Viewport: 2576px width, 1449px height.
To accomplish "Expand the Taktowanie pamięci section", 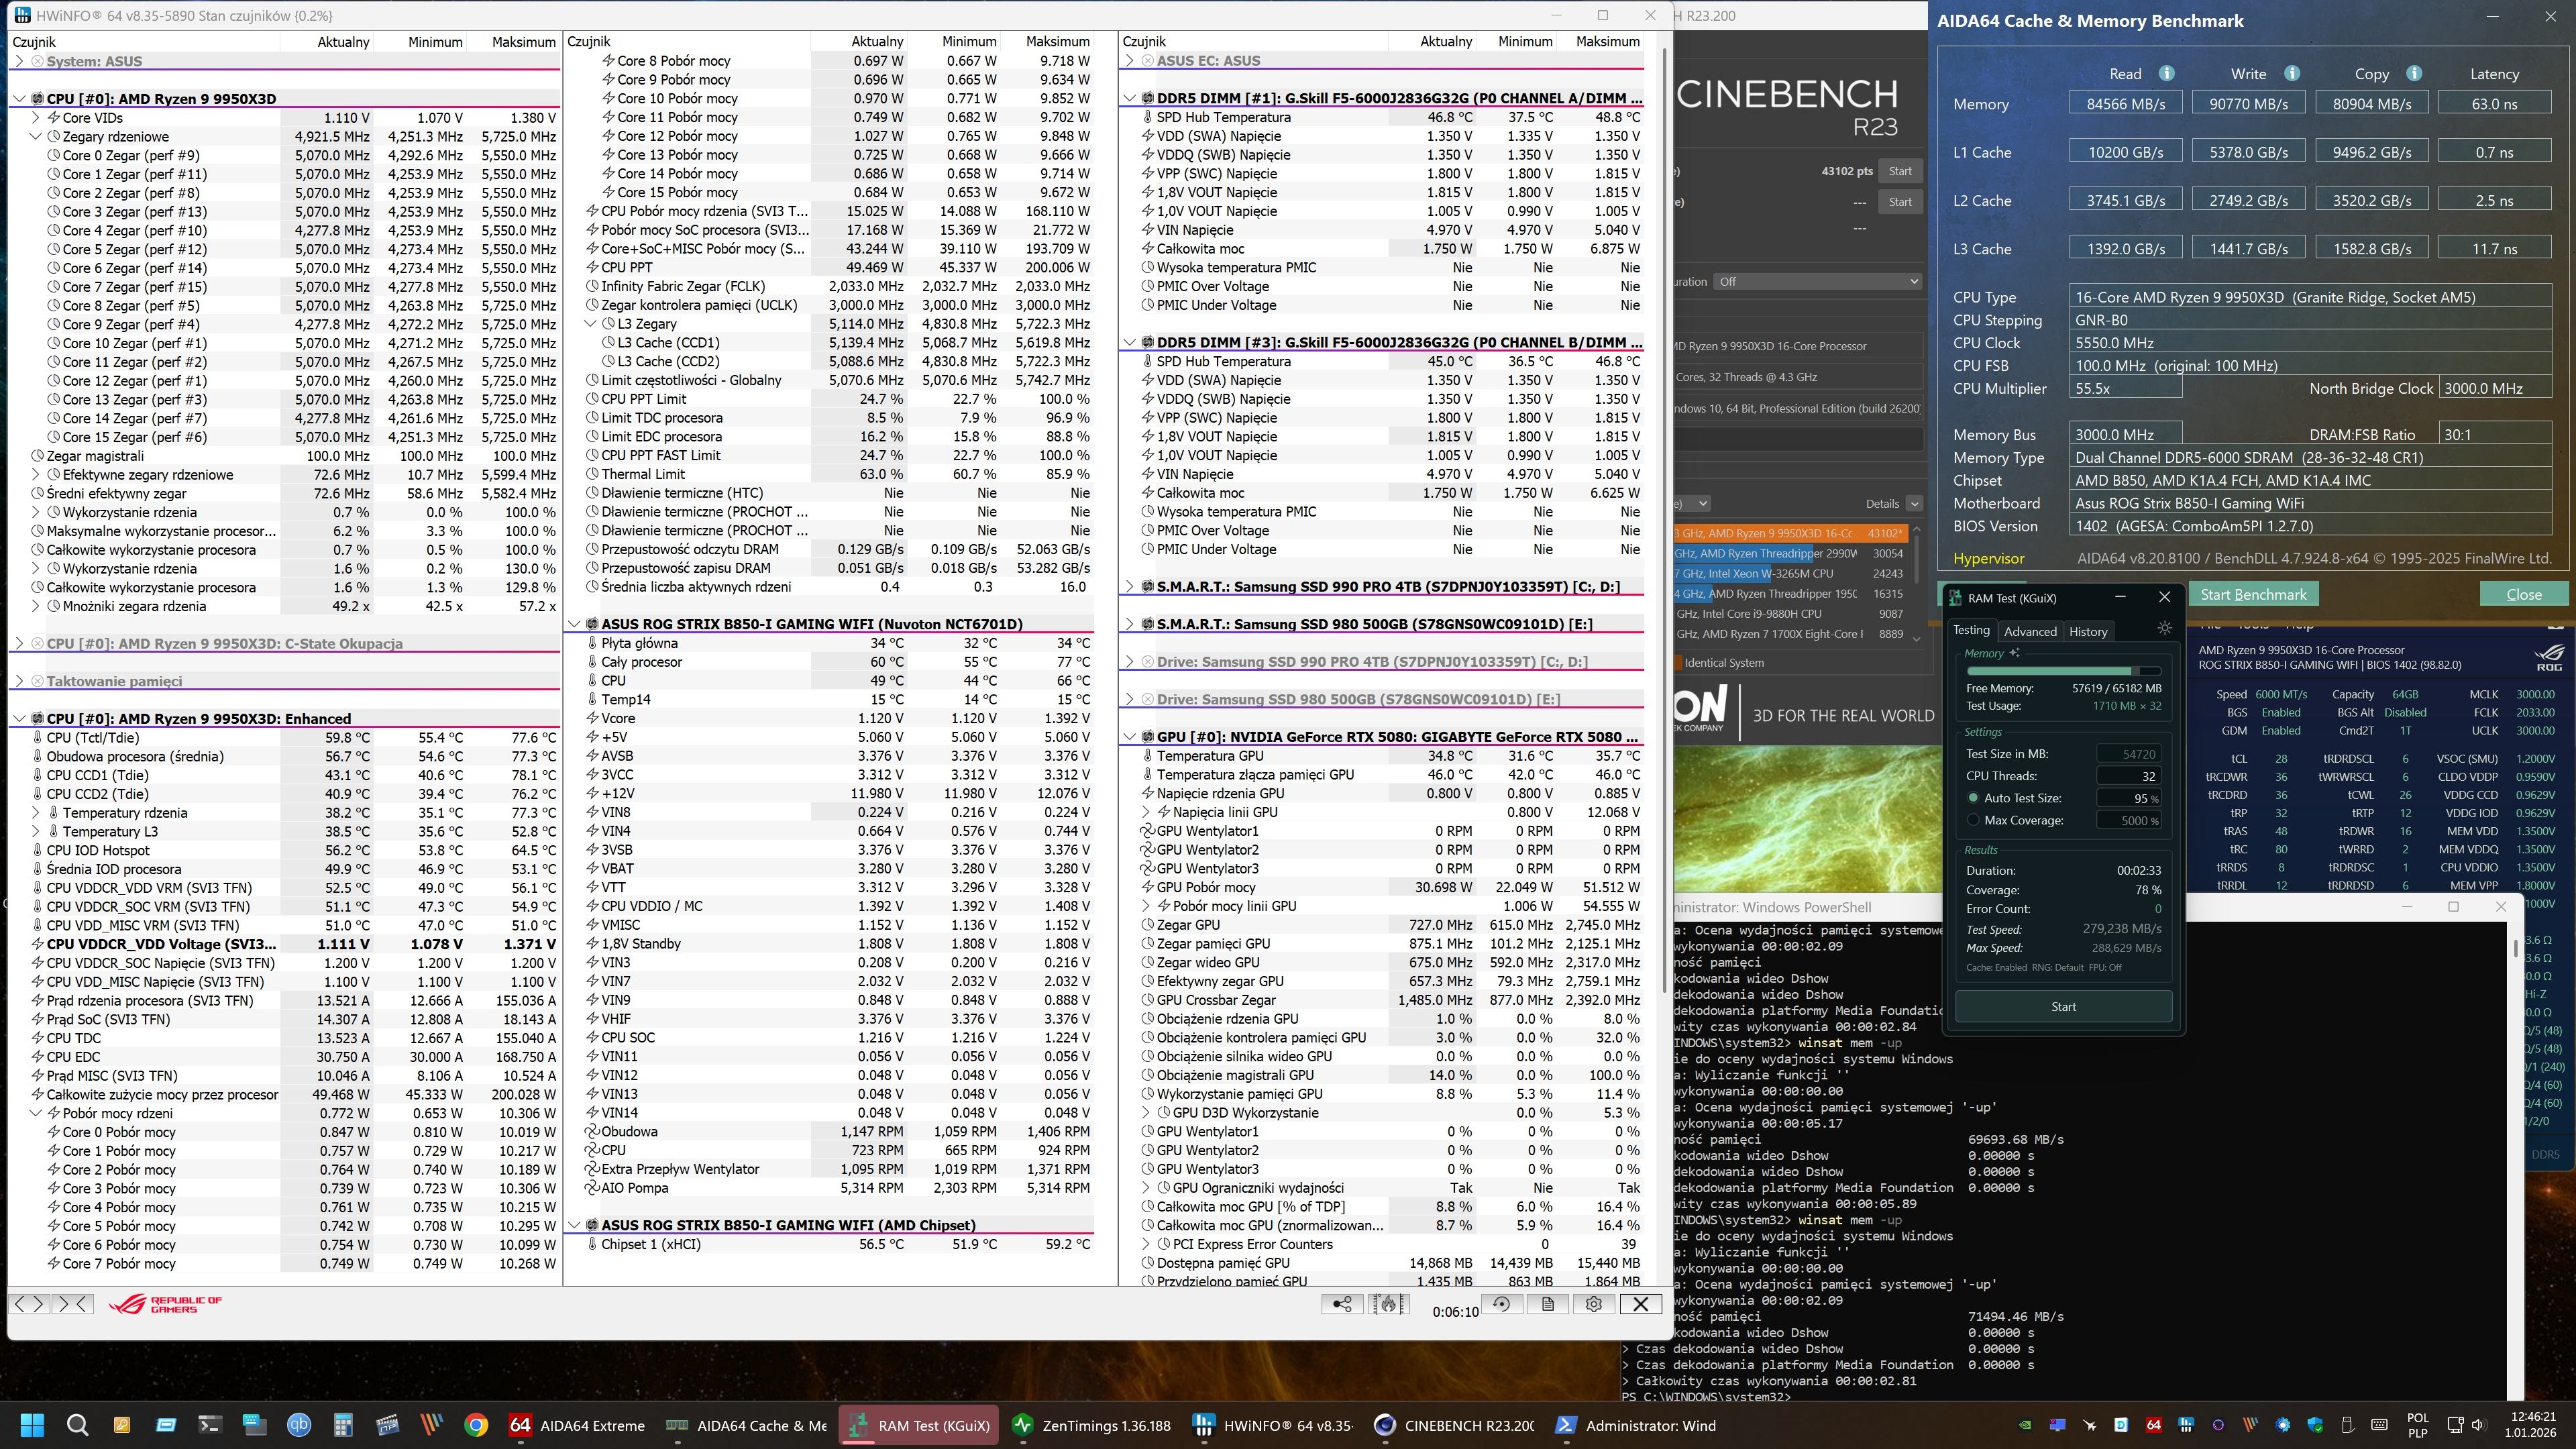I will [x=20, y=681].
